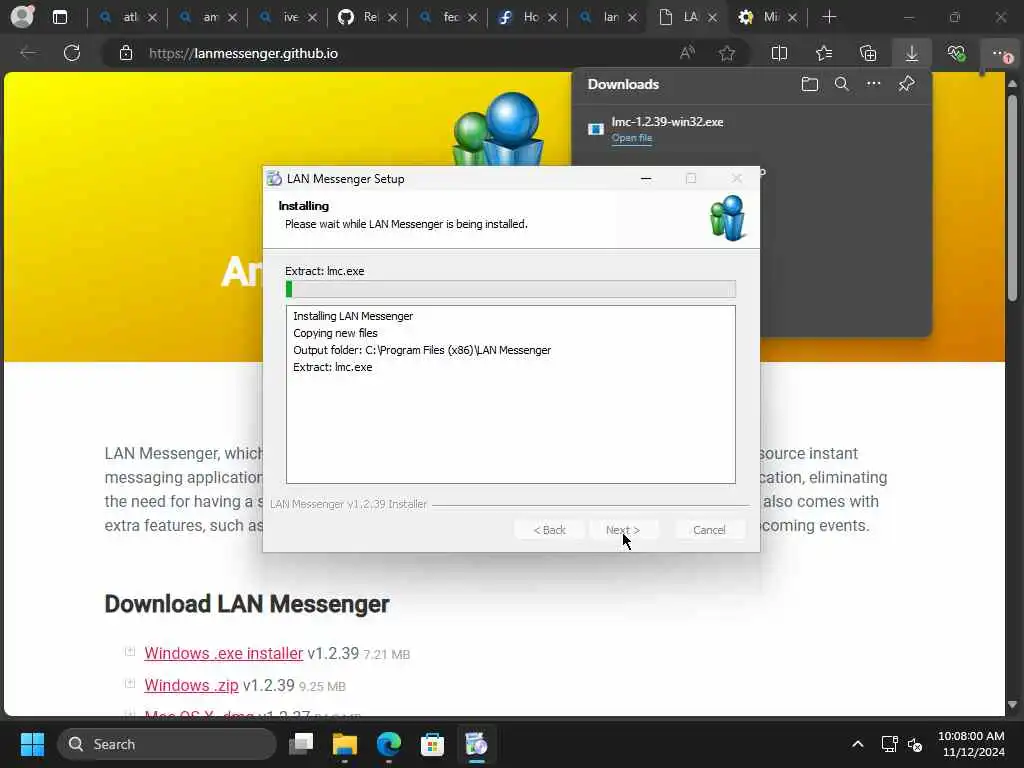Click the Back button in setup
The height and width of the screenshot is (768, 1024).
point(549,530)
